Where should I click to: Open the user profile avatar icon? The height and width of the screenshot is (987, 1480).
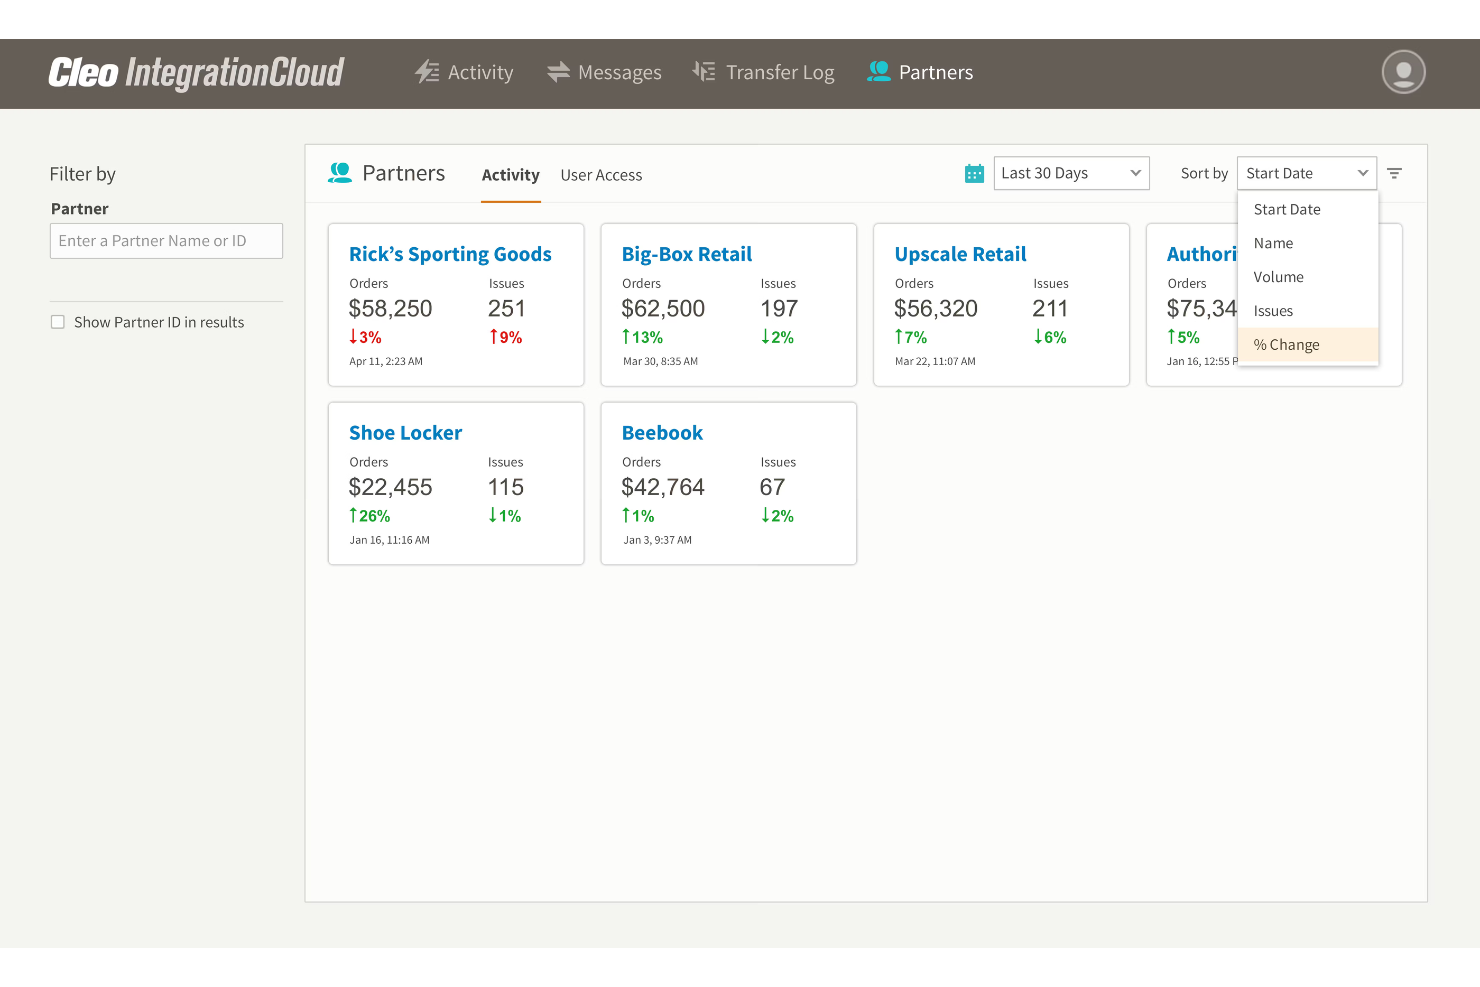pos(1402,72)
